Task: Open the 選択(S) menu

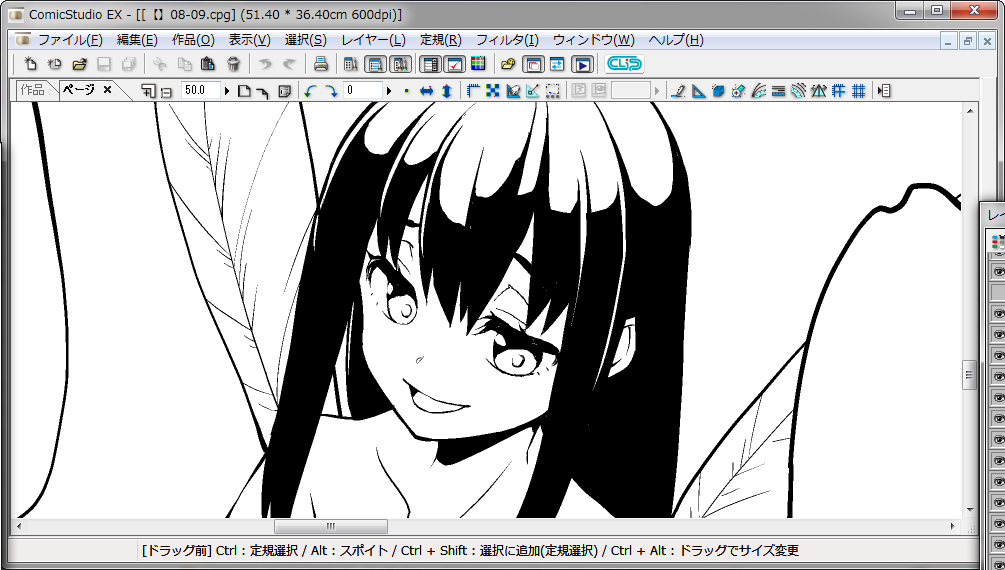Action: [306, 40]
